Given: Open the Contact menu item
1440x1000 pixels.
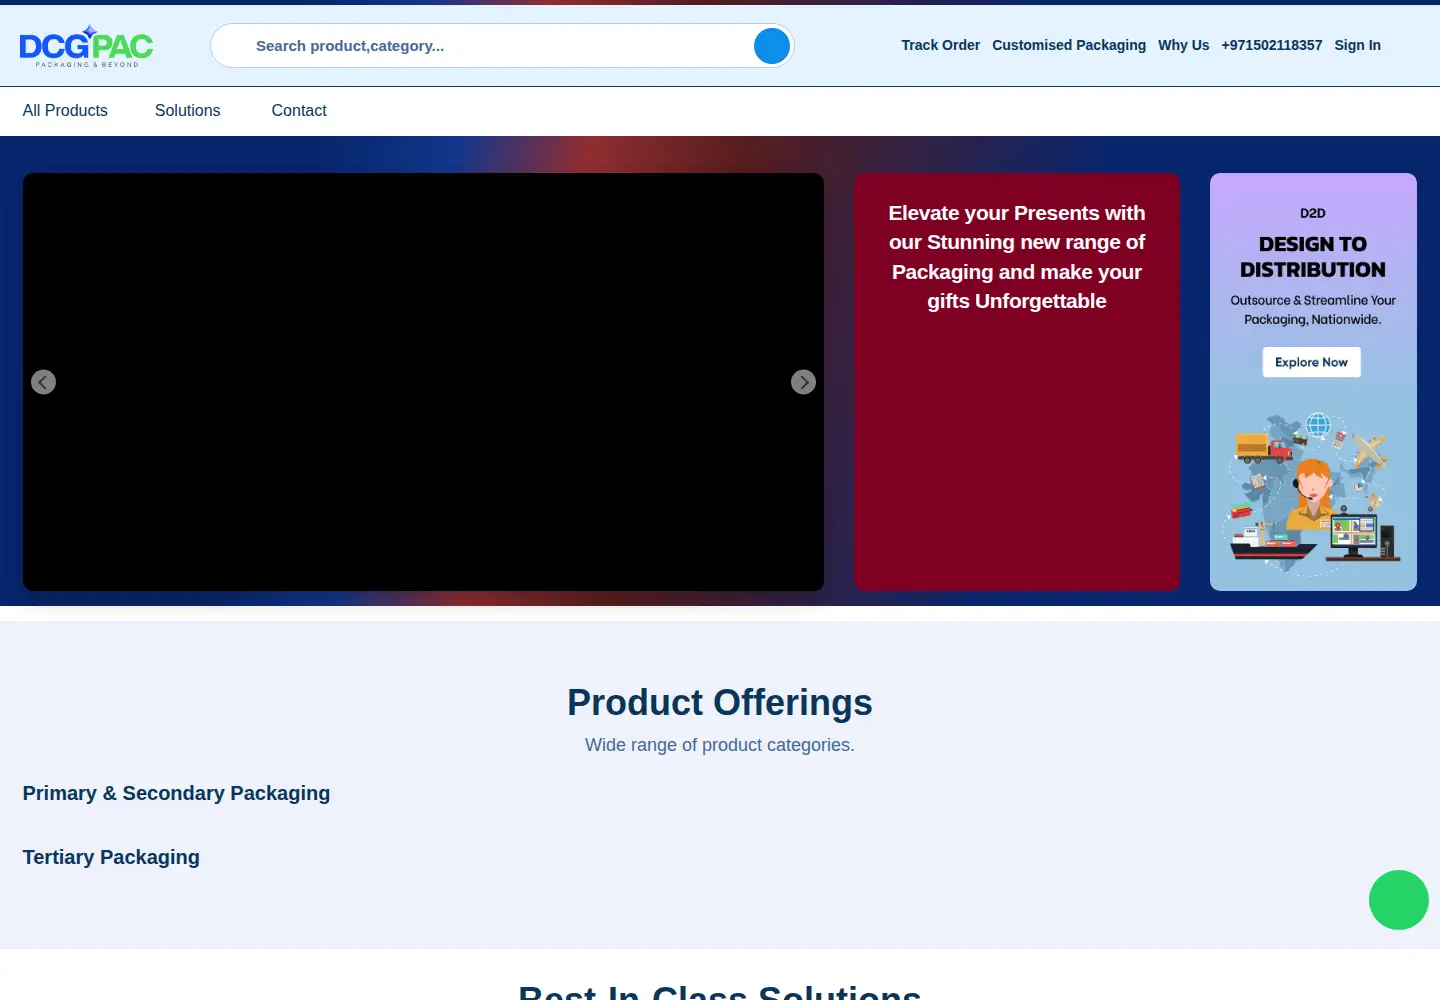Looking at the screenshot, I should pos(299,111).
